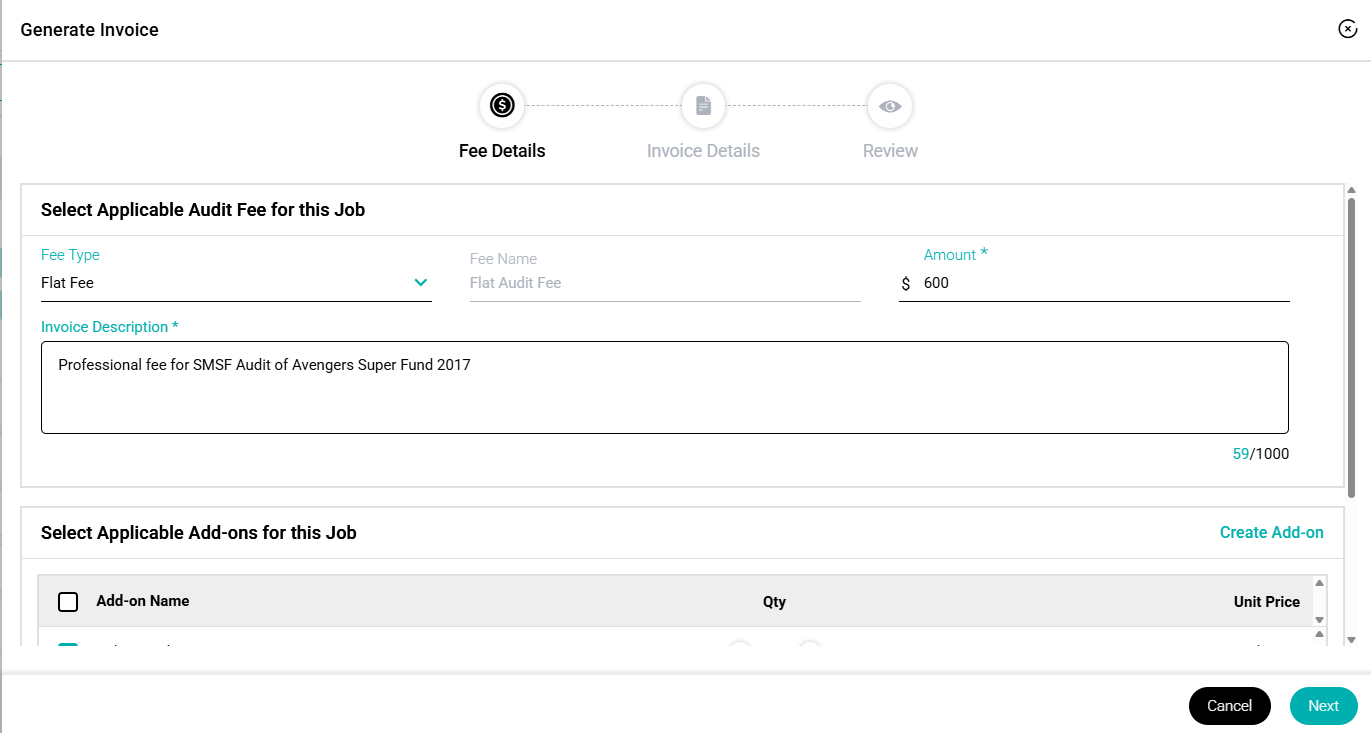Click the Next button

(1323, 706)
